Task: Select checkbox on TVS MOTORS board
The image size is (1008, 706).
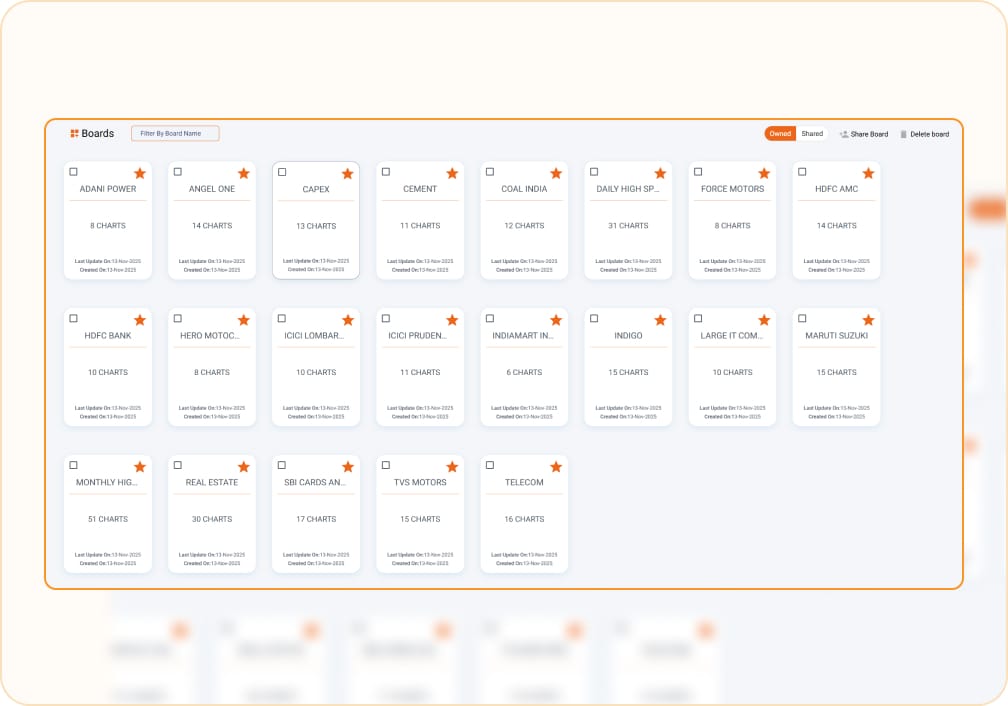Action: 386,466
